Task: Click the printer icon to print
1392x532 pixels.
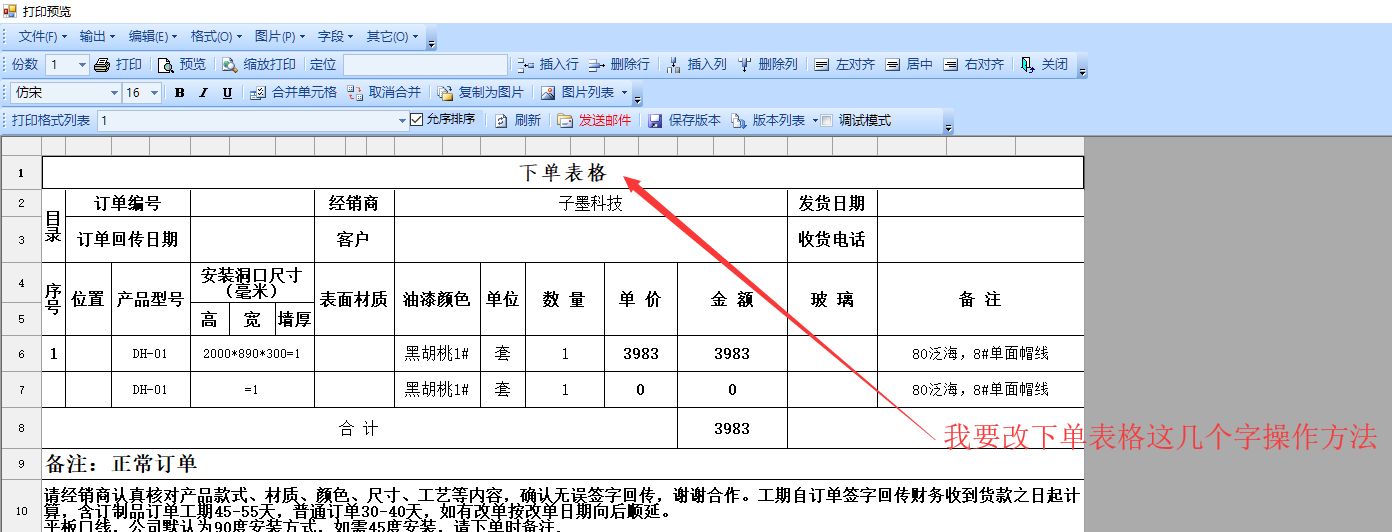Action: tap(101, 65)
